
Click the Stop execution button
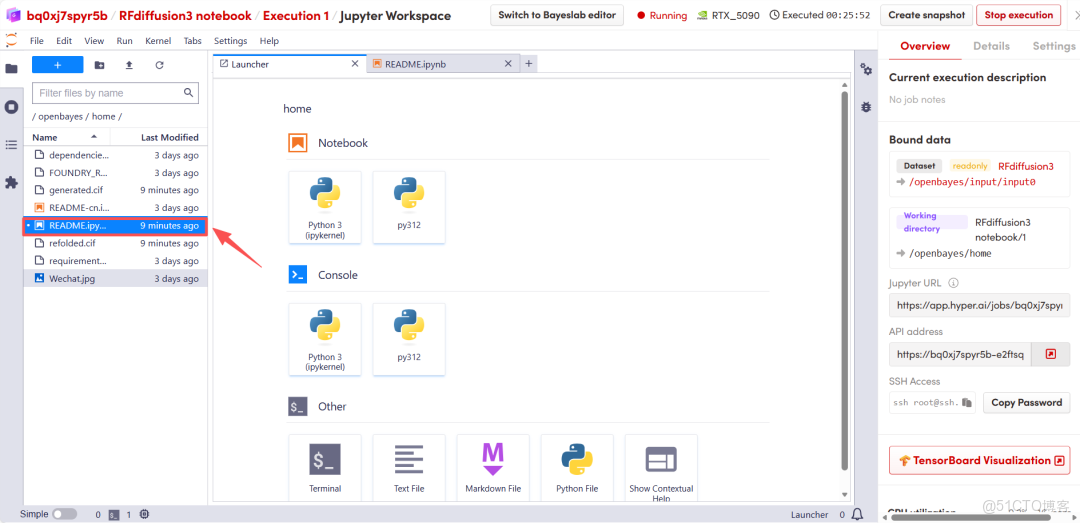click(1018, 15)
